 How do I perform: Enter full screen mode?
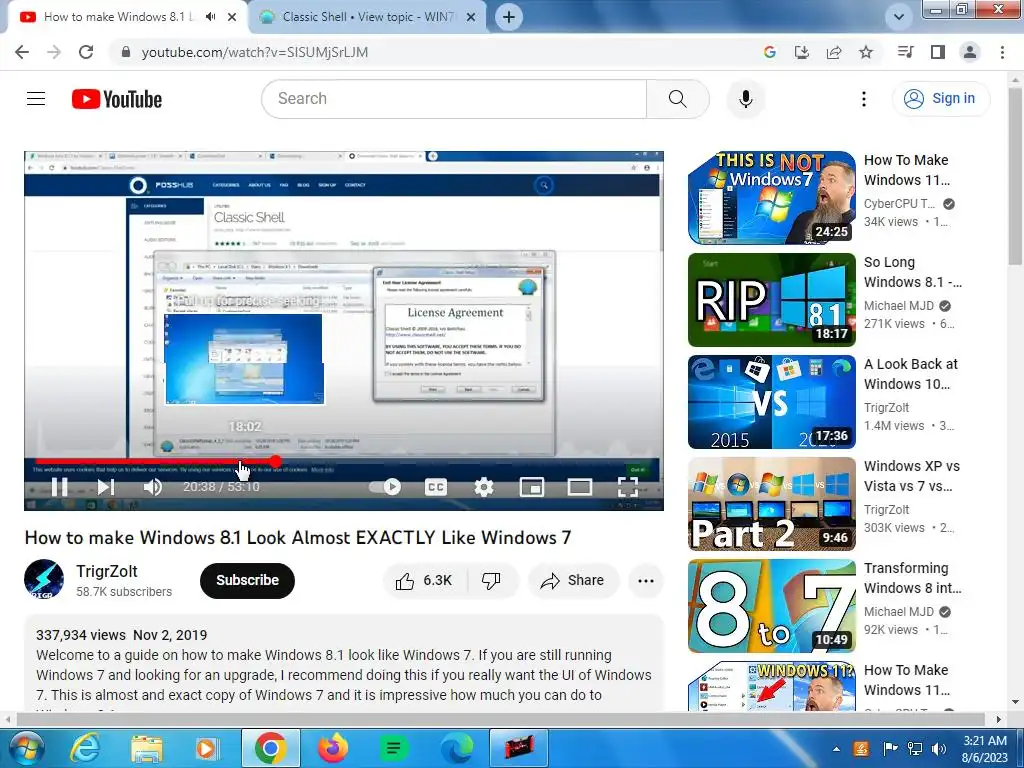click(628, 487)
